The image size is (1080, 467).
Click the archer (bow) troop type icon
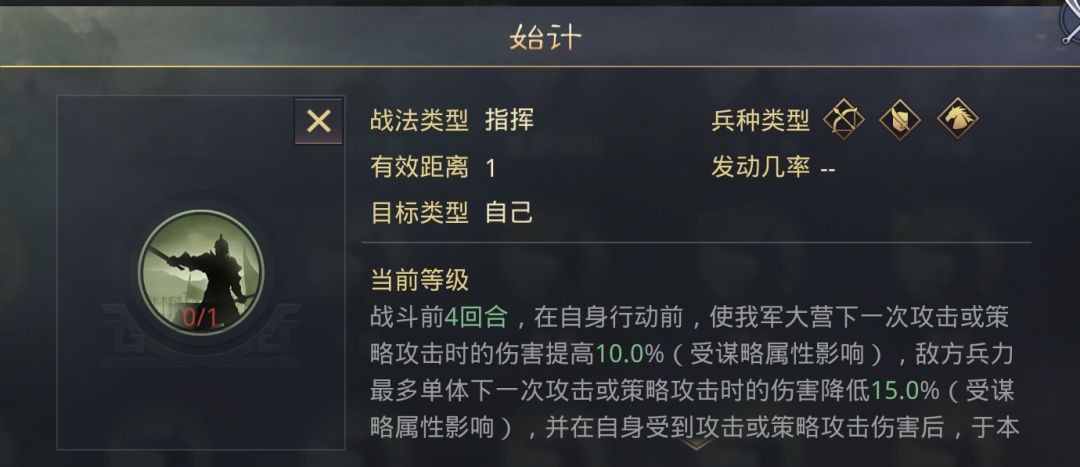tap(843, 121)
